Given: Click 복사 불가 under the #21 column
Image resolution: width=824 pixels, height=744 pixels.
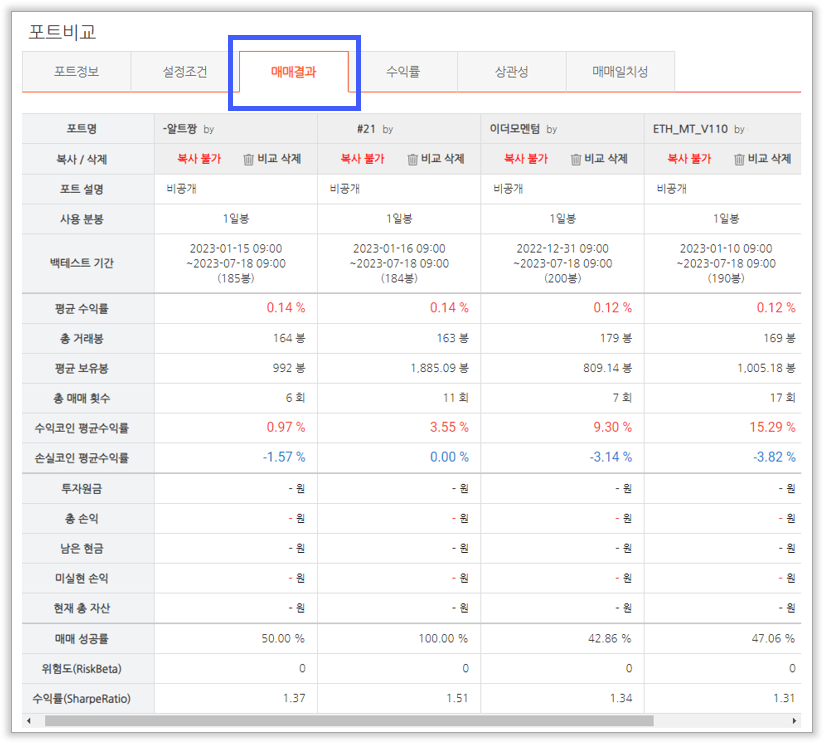Looking at the screenshot, I should (x=362, y=159).
